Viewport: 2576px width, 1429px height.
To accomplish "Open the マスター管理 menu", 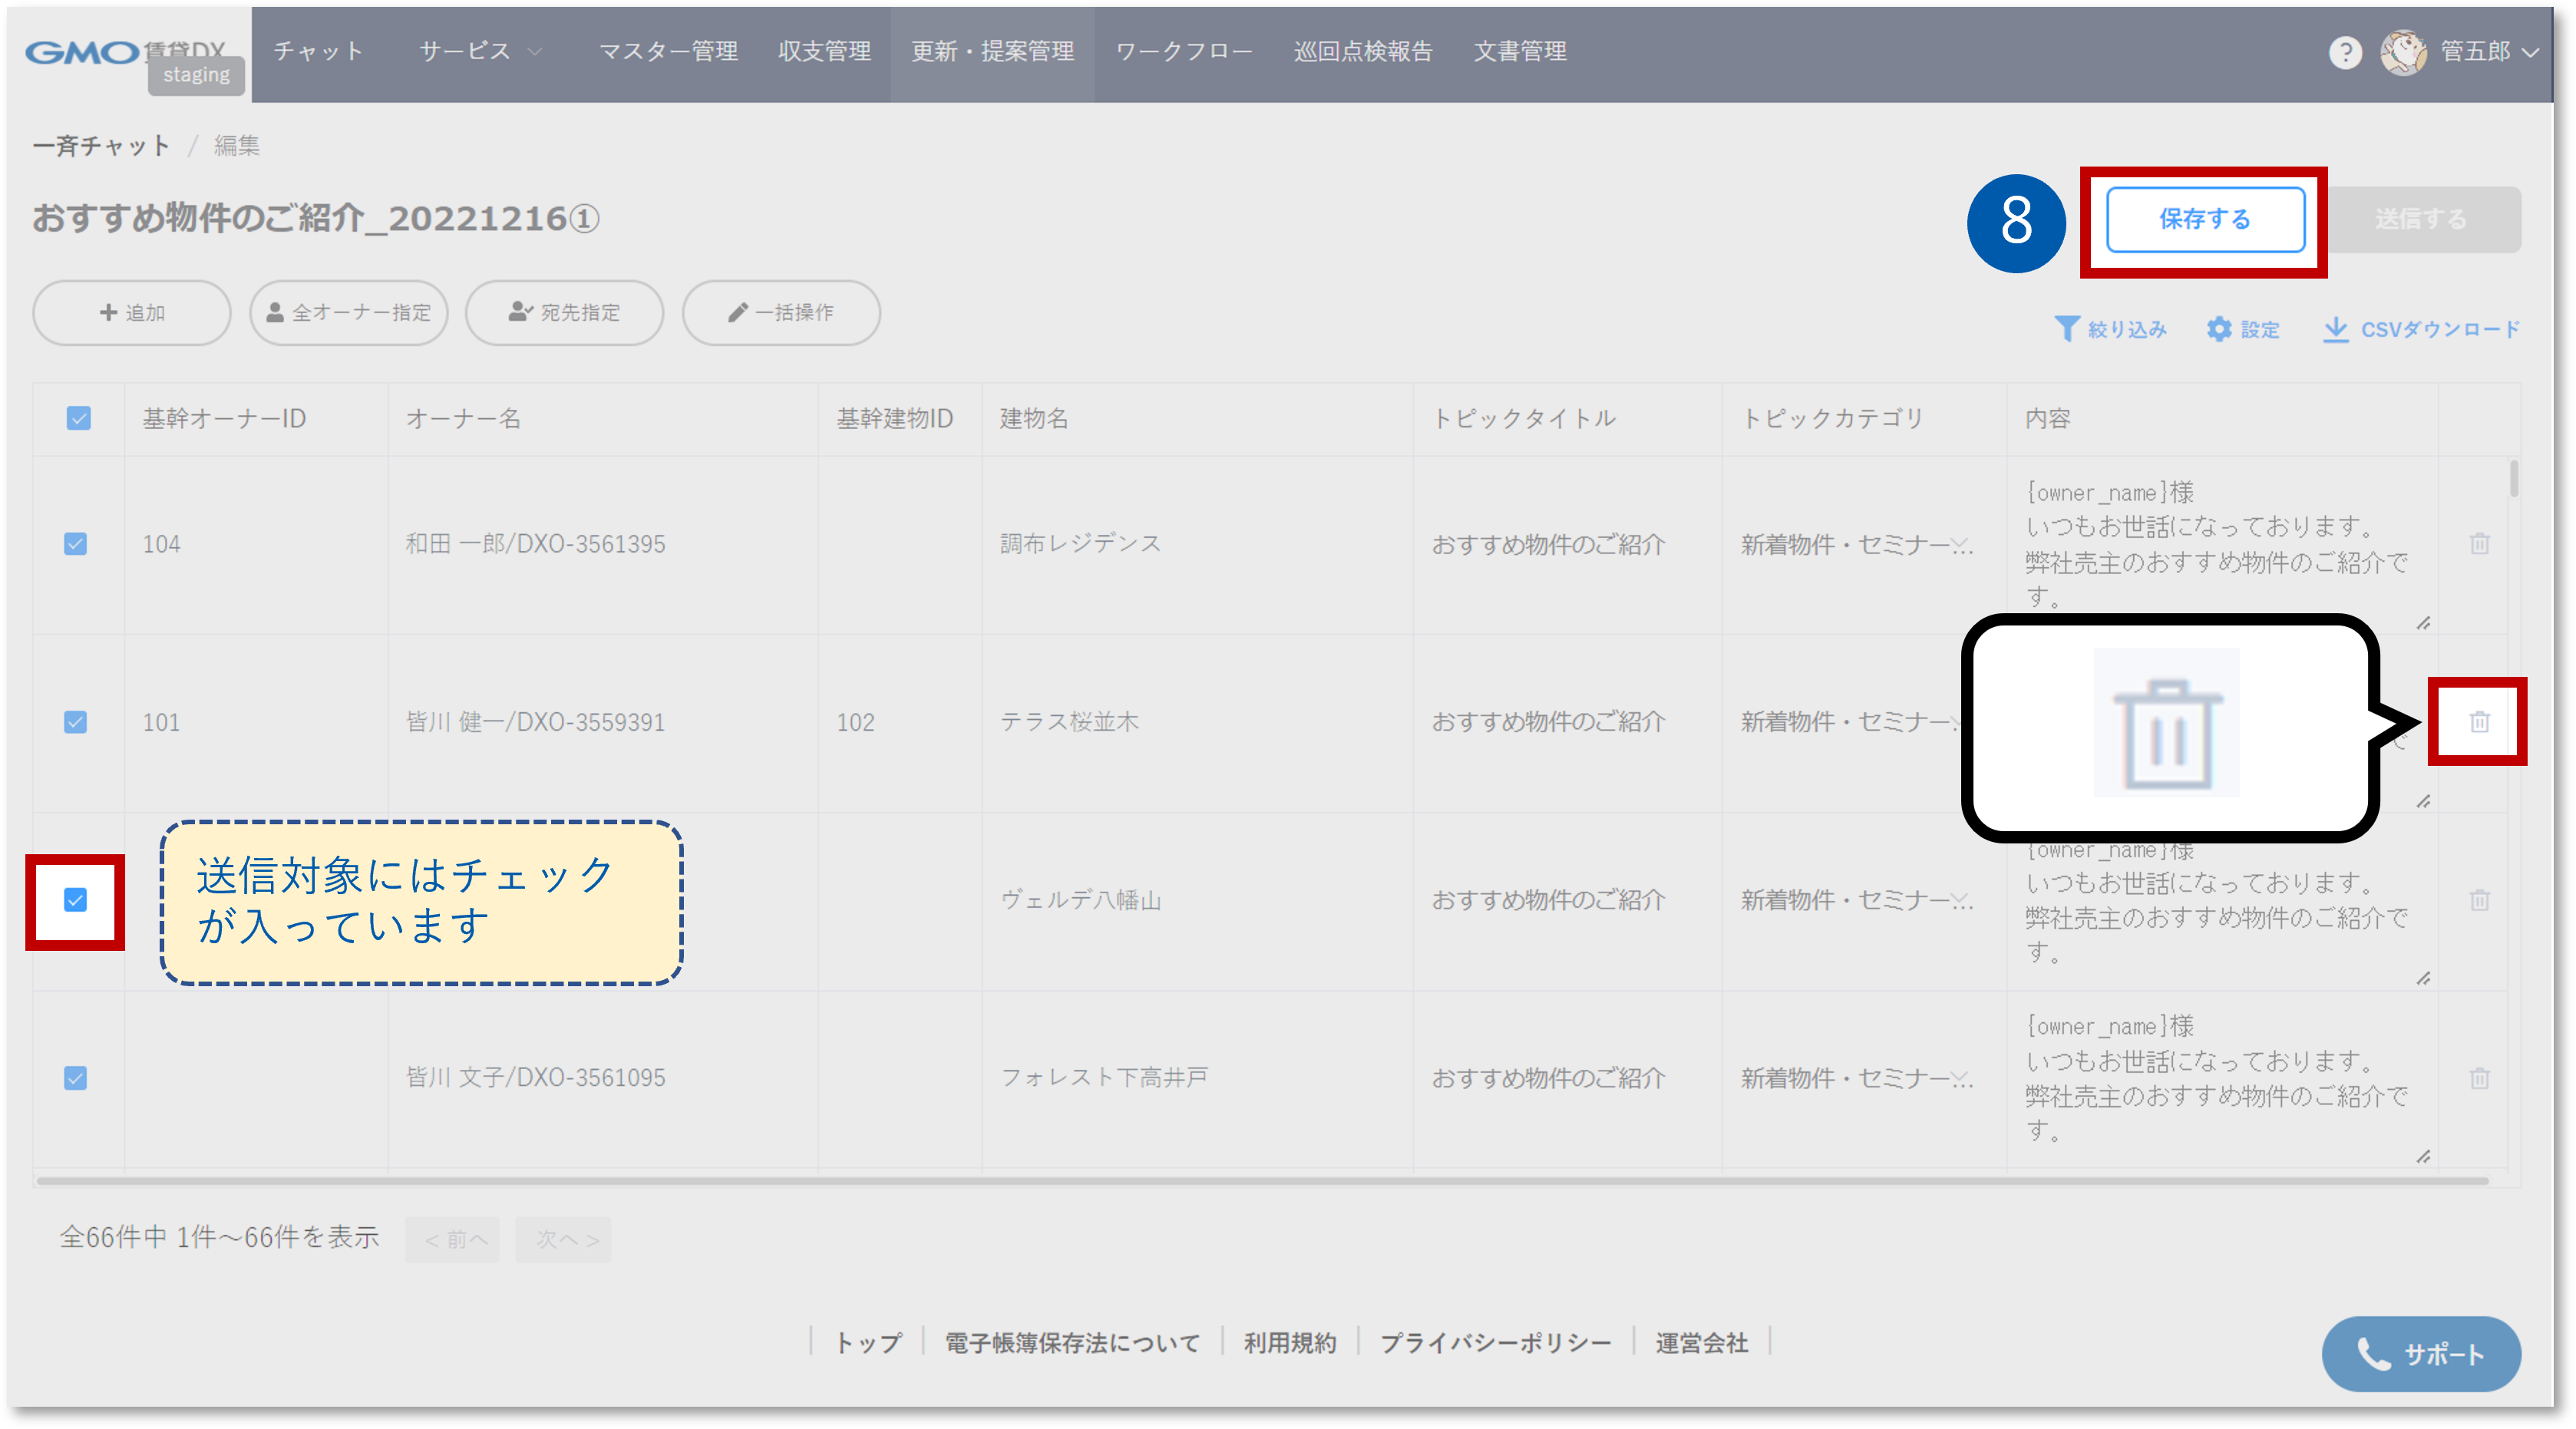I will (x=668, y=52).
